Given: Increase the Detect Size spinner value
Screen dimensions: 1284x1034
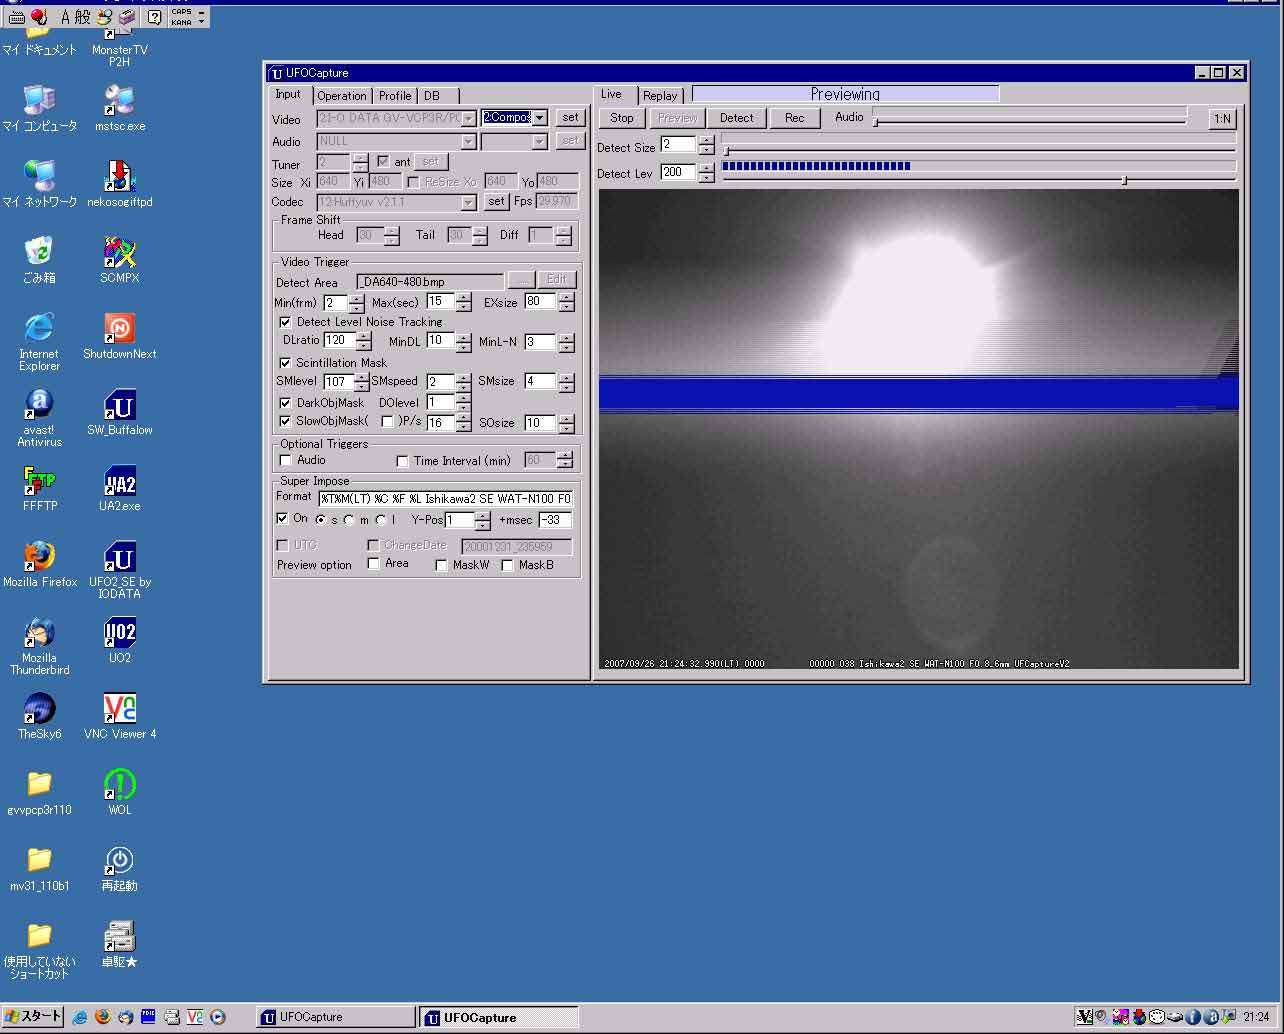Looking at the screenshot, I should point(706,140).
